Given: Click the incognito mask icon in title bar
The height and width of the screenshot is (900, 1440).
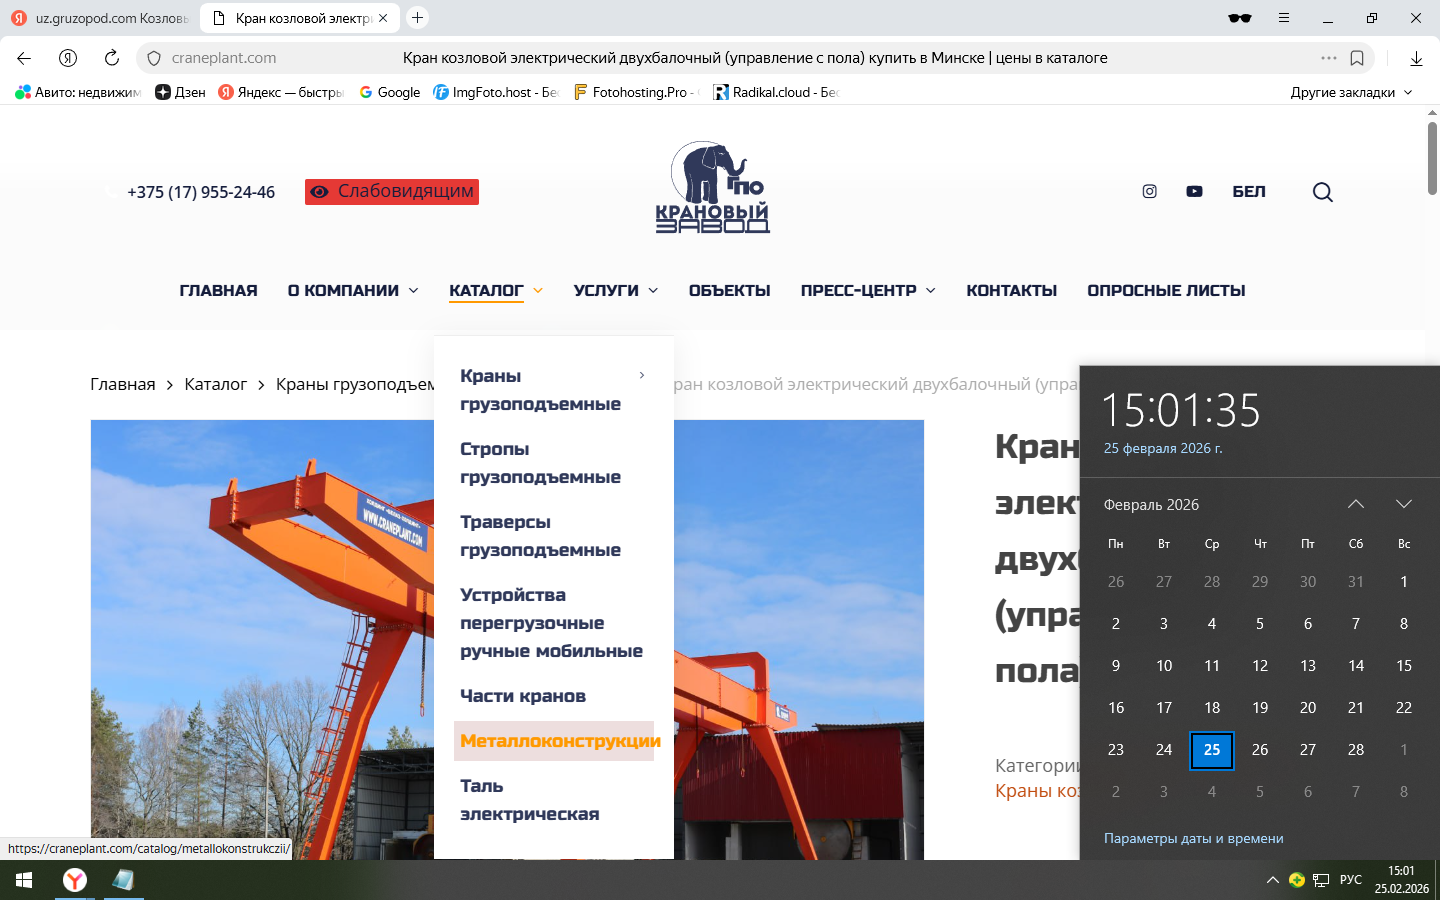Looking at the screenshot, I should (1240, 18).
